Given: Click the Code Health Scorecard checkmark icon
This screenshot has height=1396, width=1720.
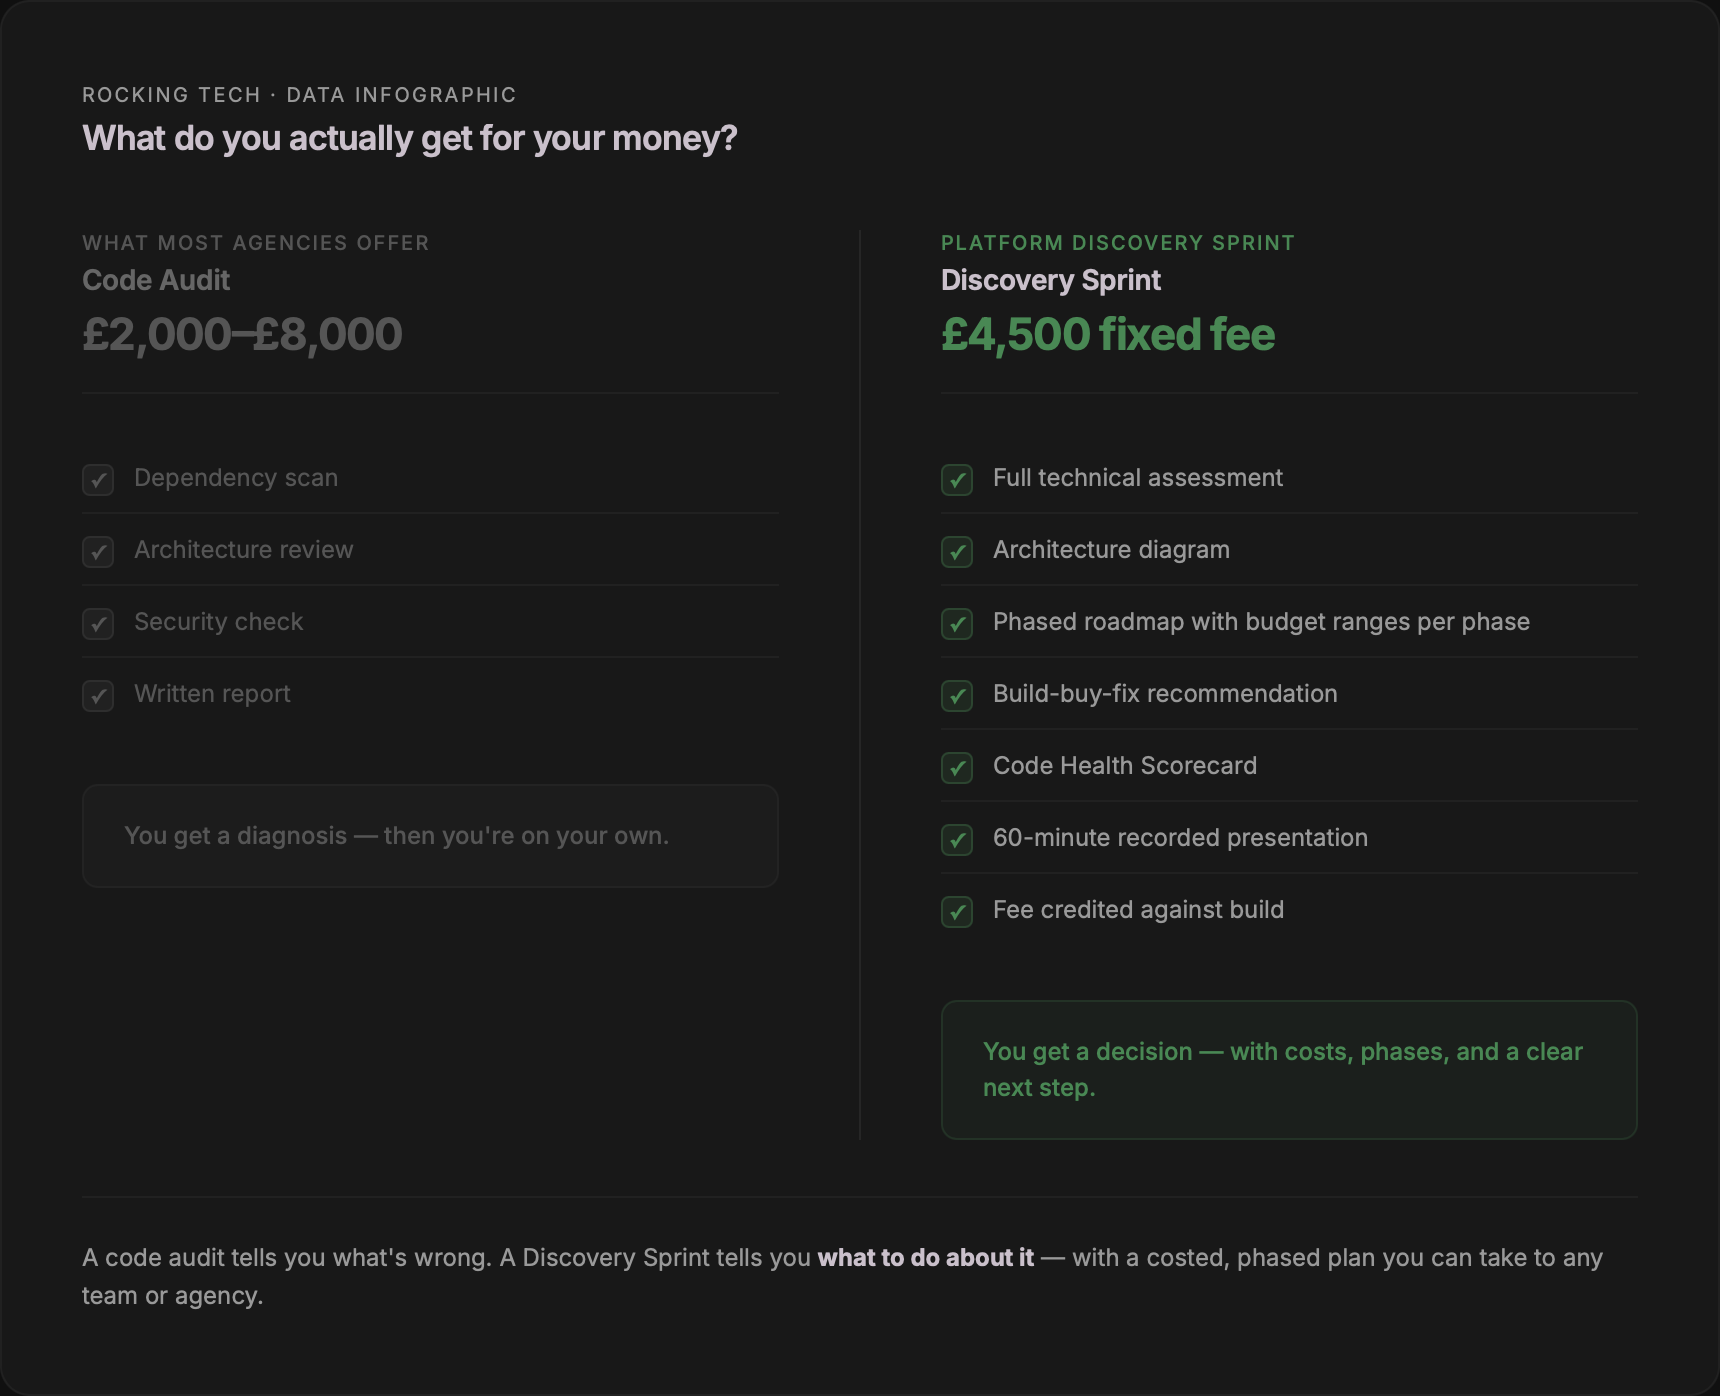Looking at the screenshot, I should [957, 768].
